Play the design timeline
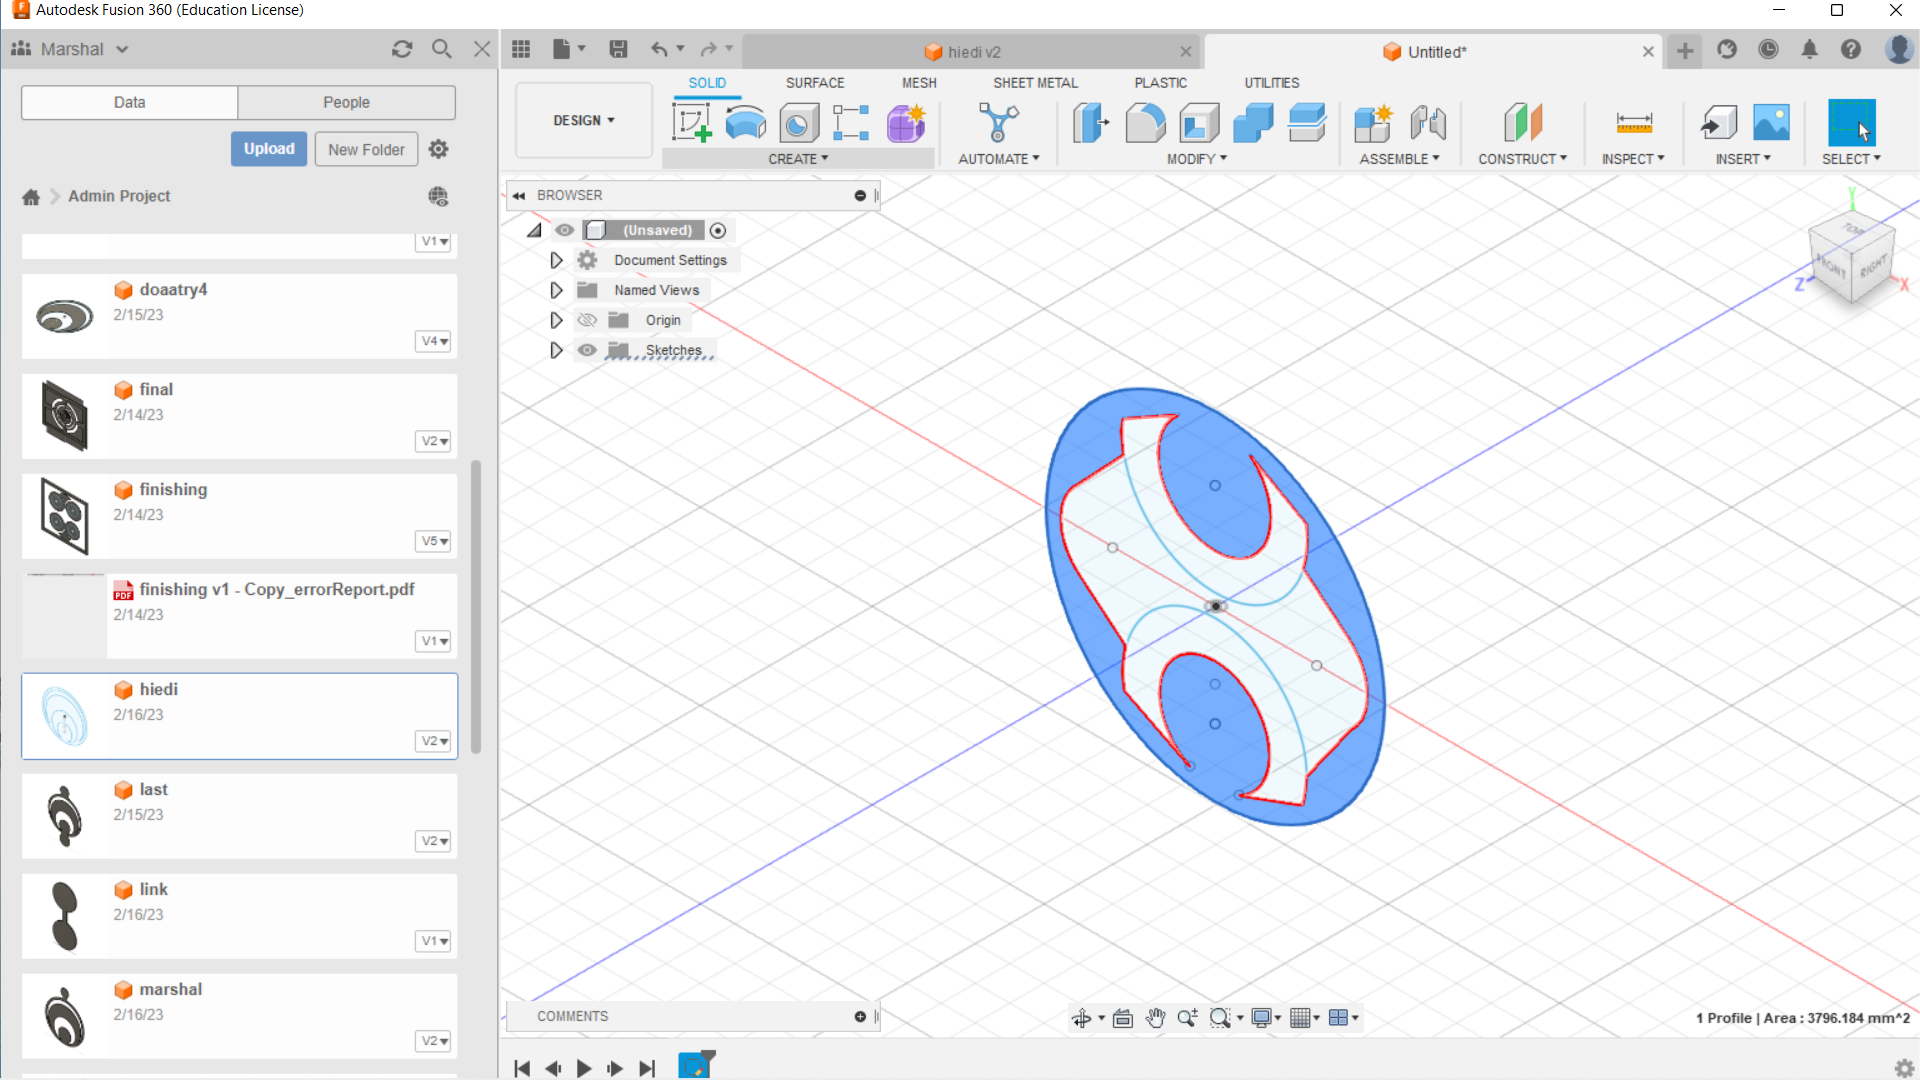Screen dimensions: 1920x1080 coord(584,1068)
